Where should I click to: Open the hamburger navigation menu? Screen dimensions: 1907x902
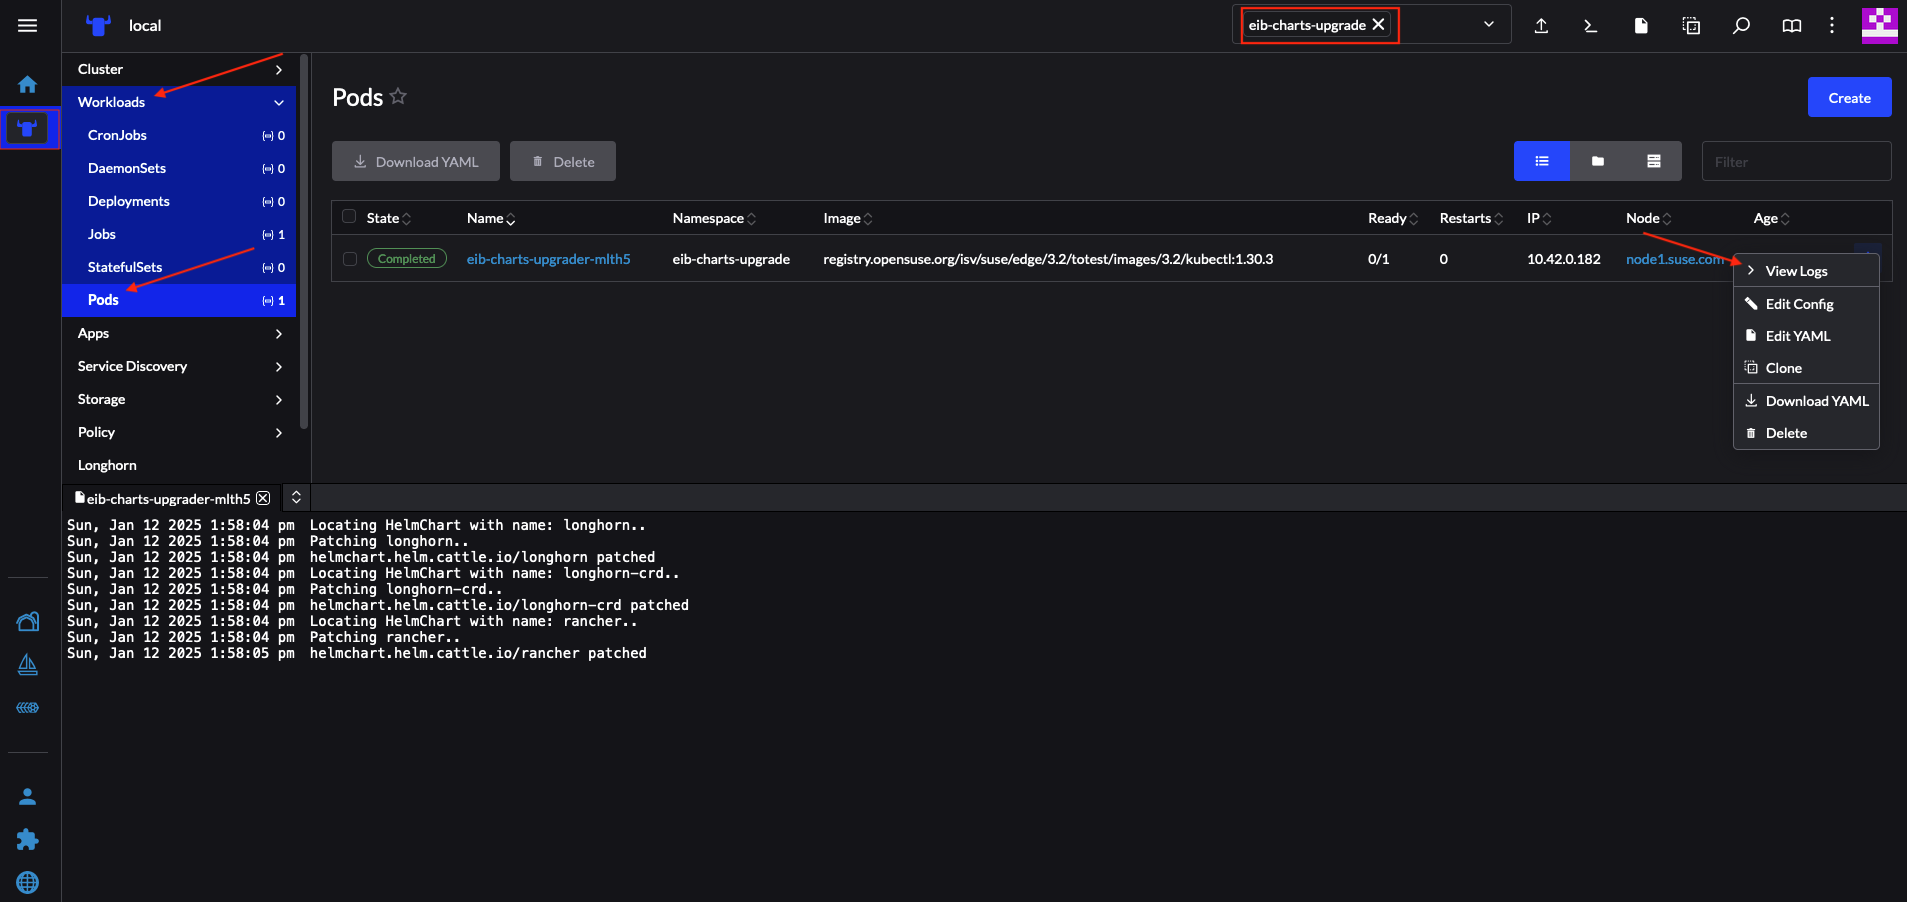(x=27, y=25)
